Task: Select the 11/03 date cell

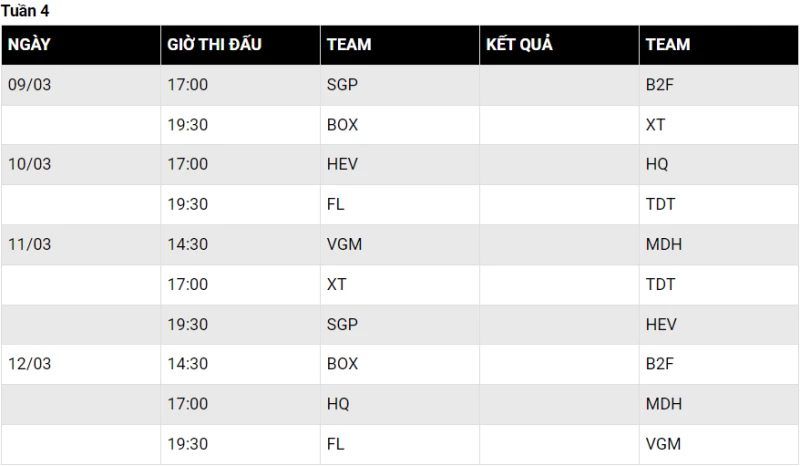Action: pos(30,245)
